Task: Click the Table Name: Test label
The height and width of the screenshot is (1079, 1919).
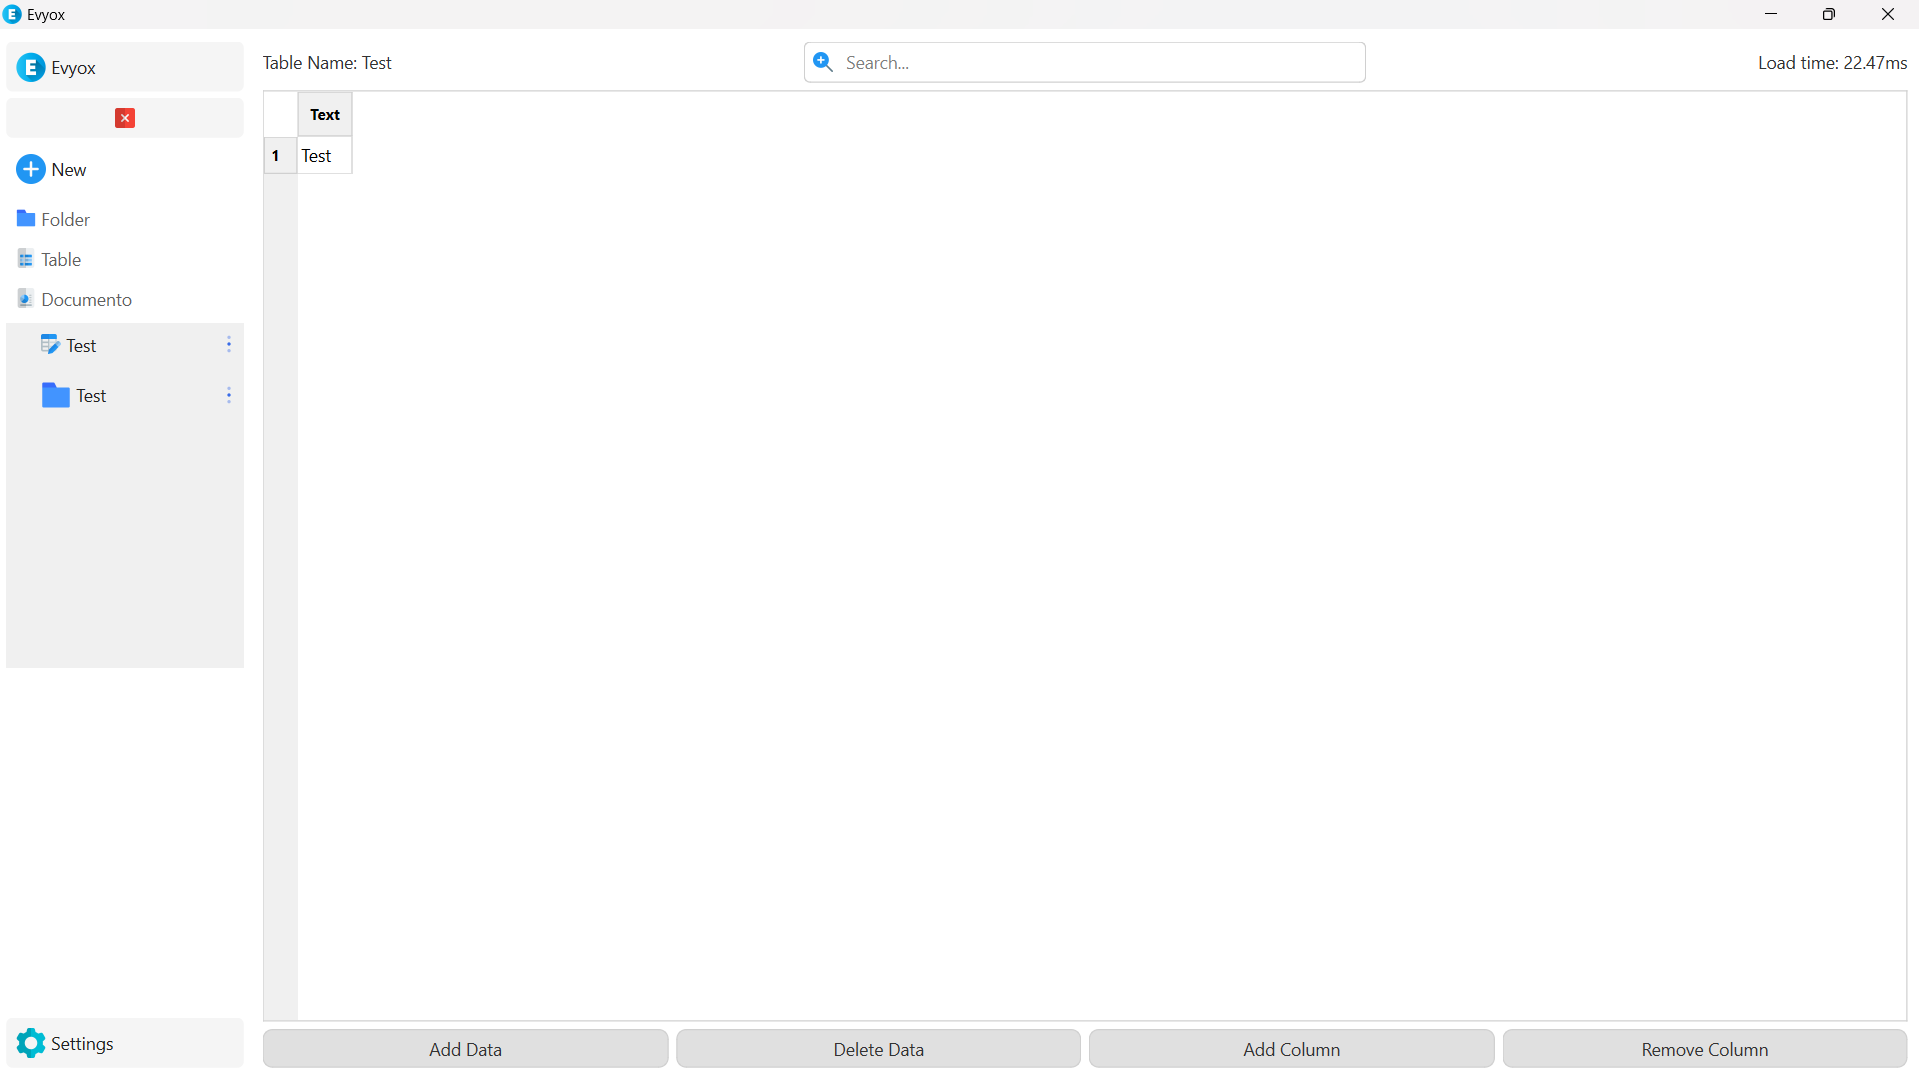Action: tap(327, 62)
